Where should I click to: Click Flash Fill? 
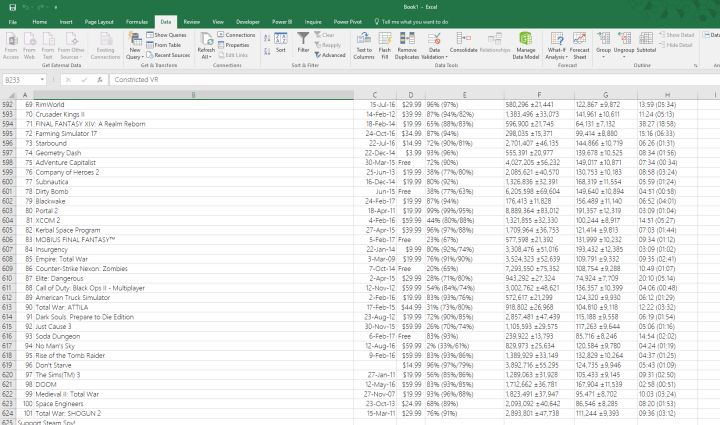coord(385,46)
